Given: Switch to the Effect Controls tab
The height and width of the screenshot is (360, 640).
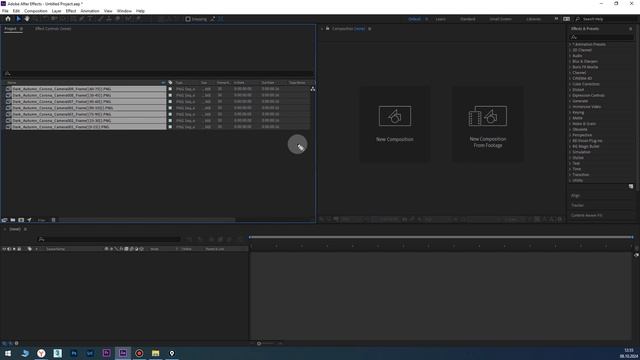Looking at the screenshot, I should [53, 29].
